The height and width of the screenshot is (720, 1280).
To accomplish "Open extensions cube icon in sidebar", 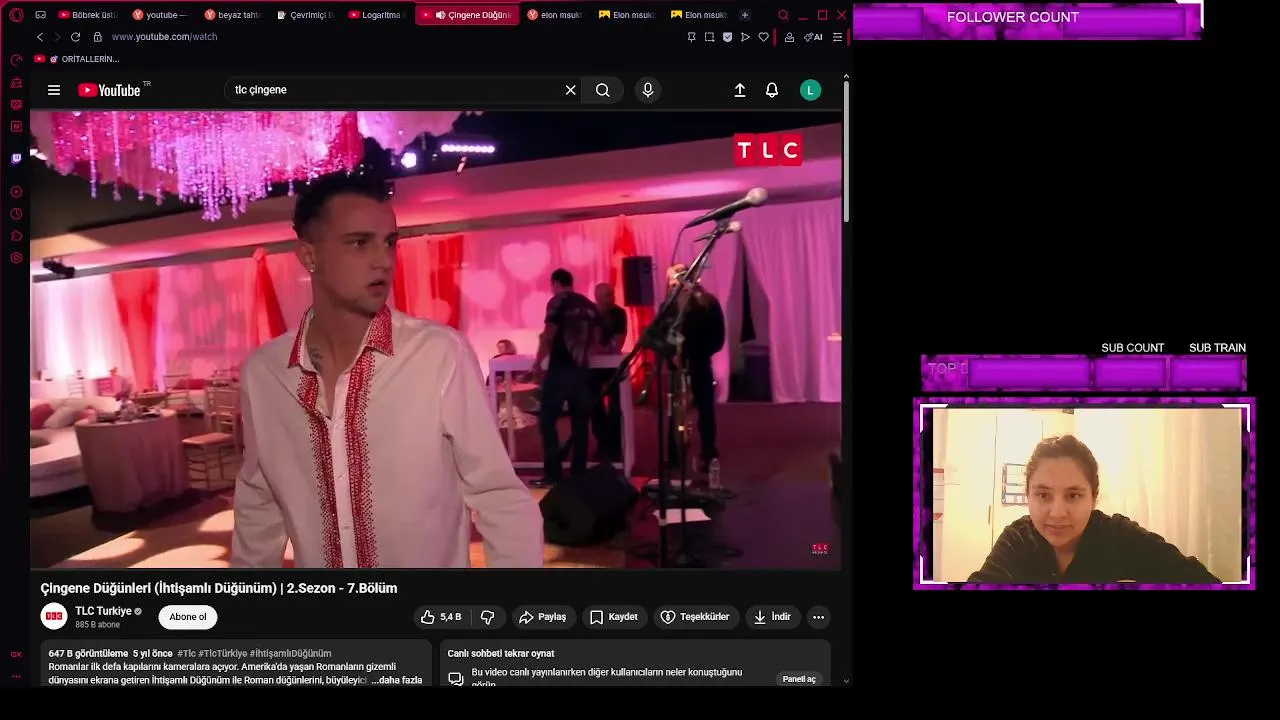I will click(x=16, y=236).
